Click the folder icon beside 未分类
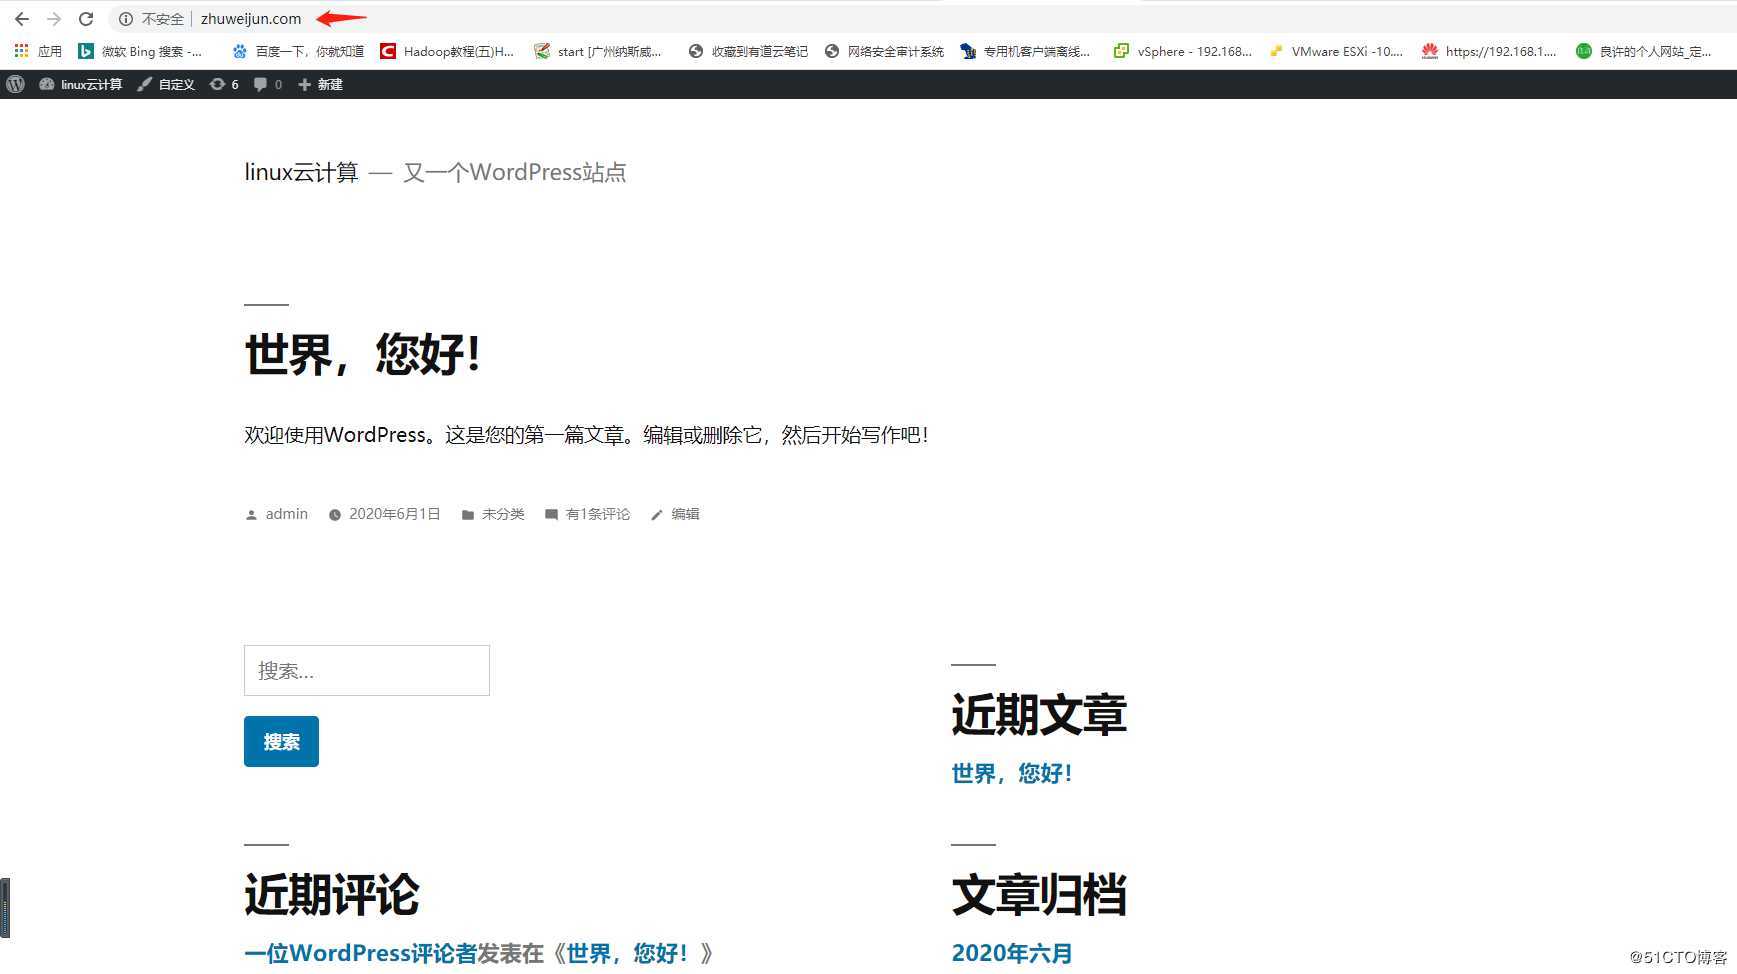 coord(468,515)
